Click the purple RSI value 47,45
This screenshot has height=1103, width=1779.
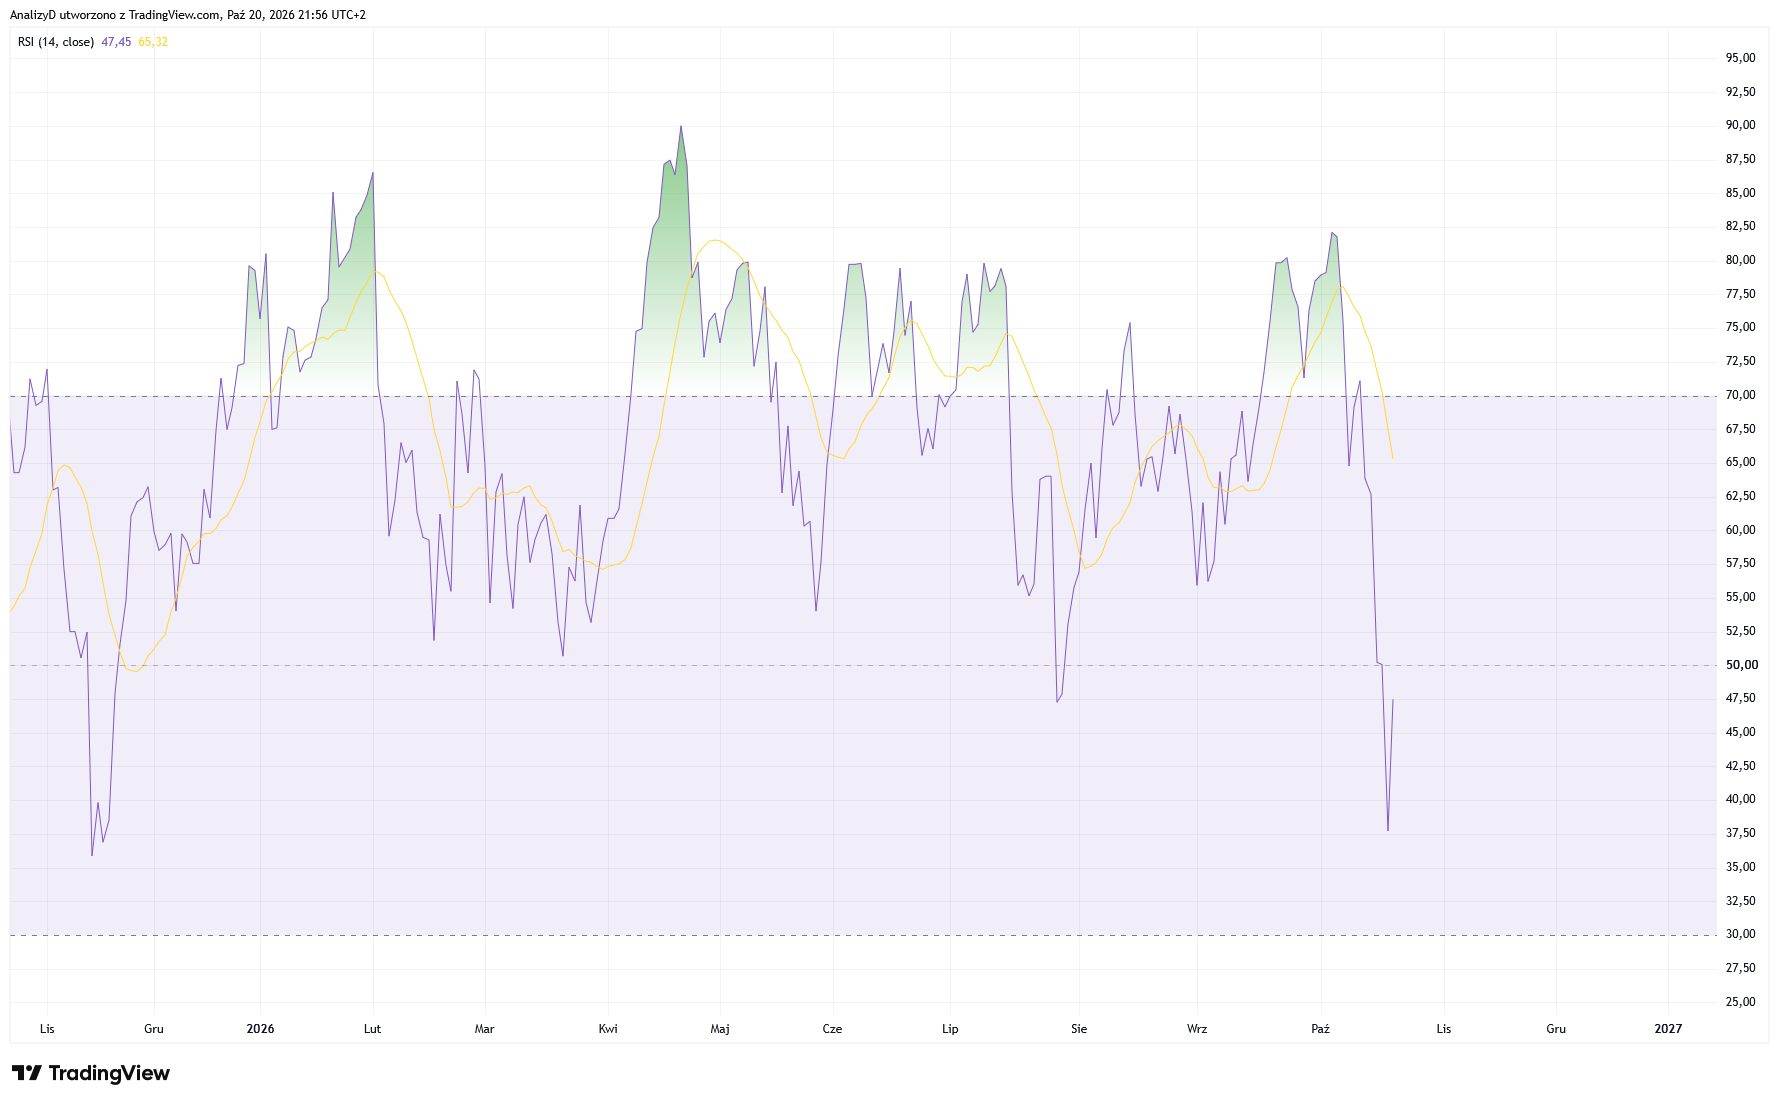116,42
